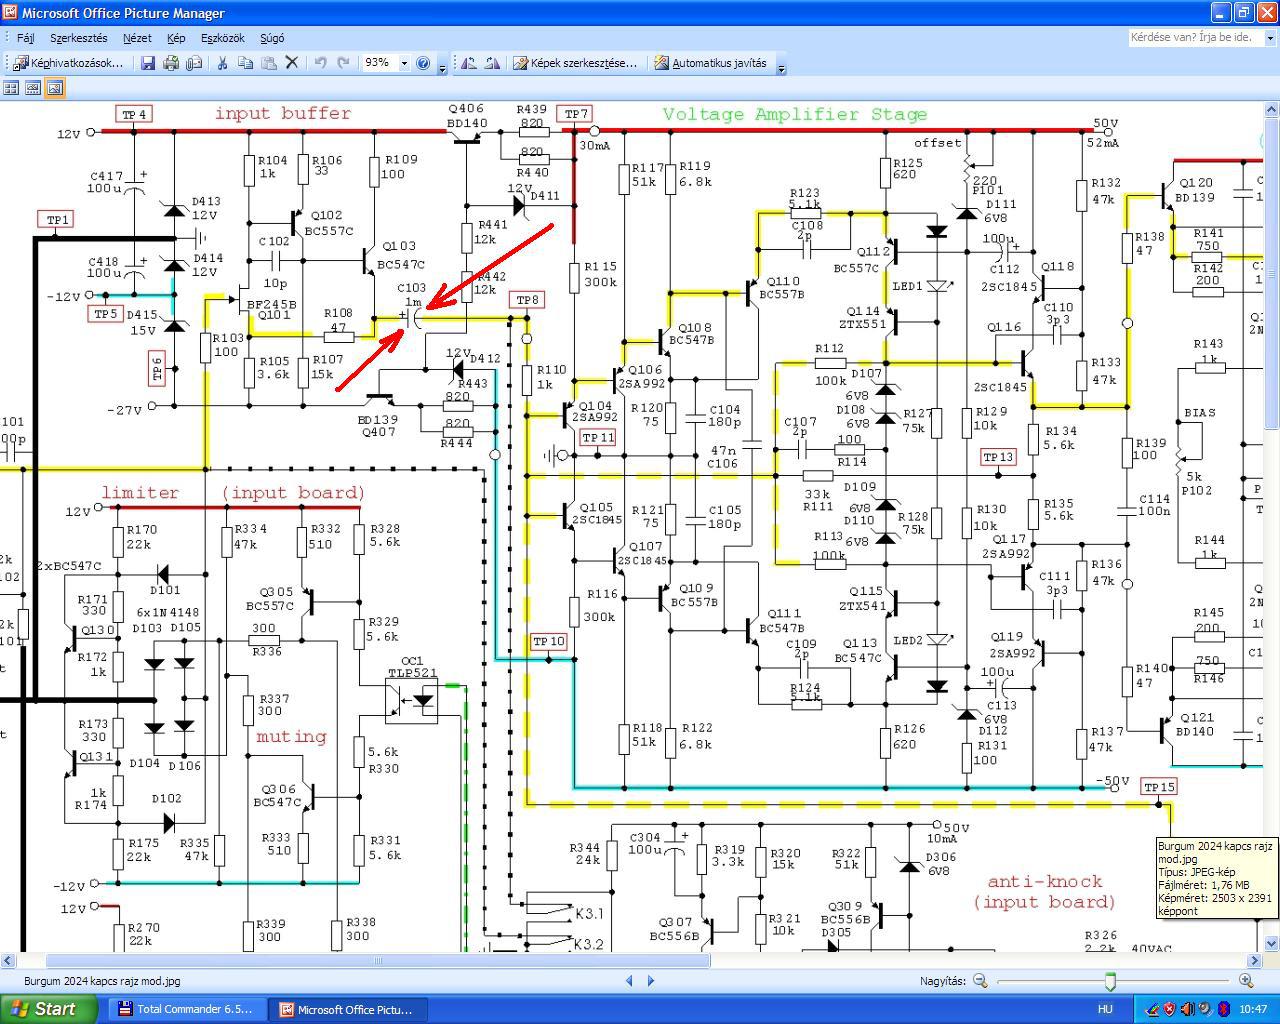
Task: Open the Eszközök menu
Action: pos(222,38)
